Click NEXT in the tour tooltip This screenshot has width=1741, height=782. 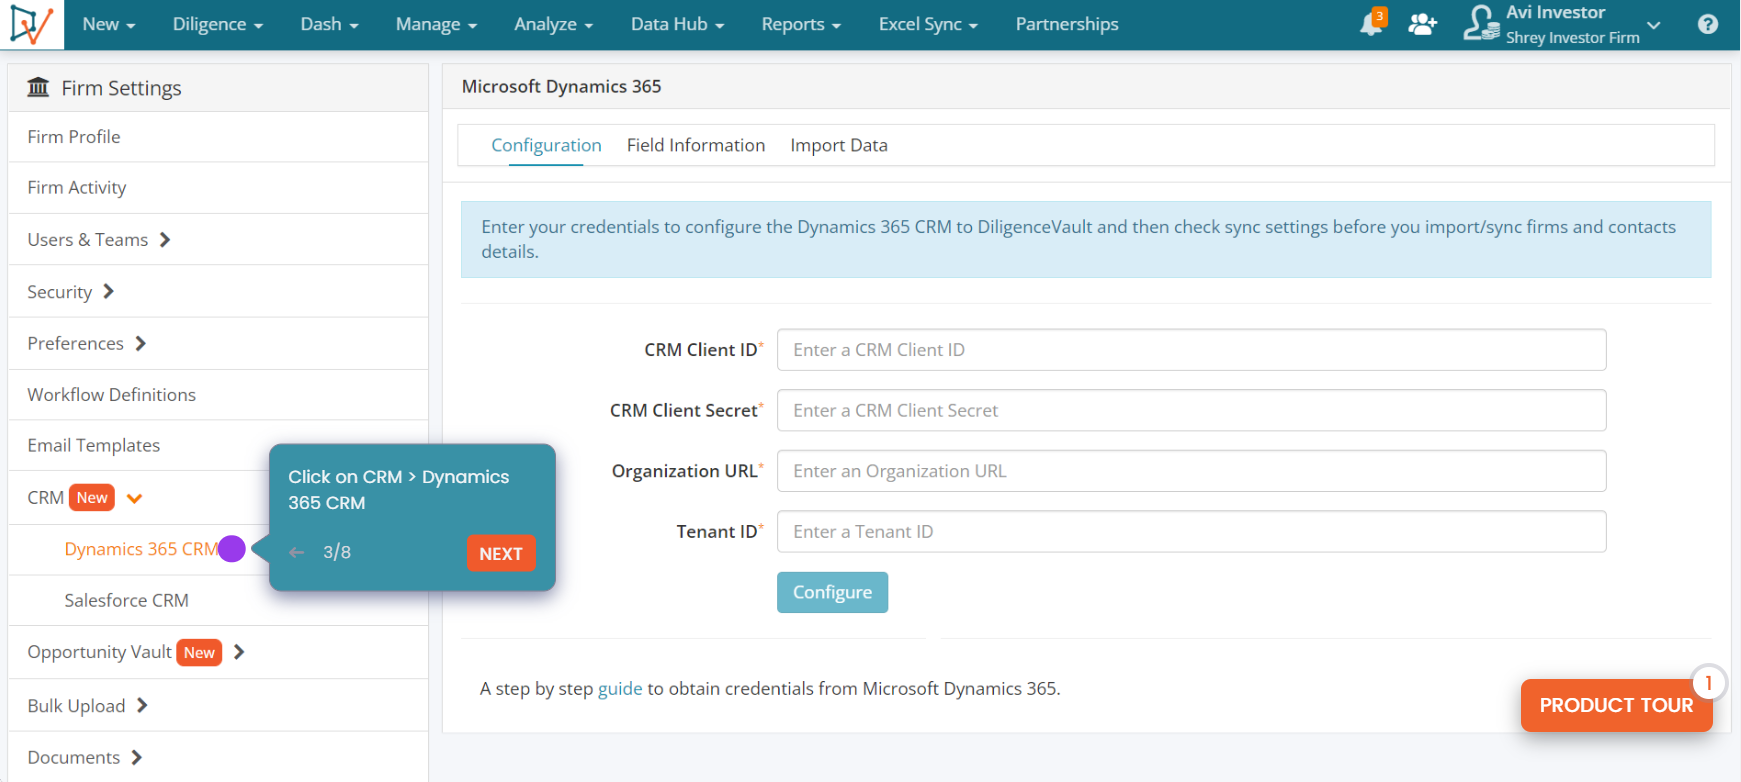click(501, 553)
